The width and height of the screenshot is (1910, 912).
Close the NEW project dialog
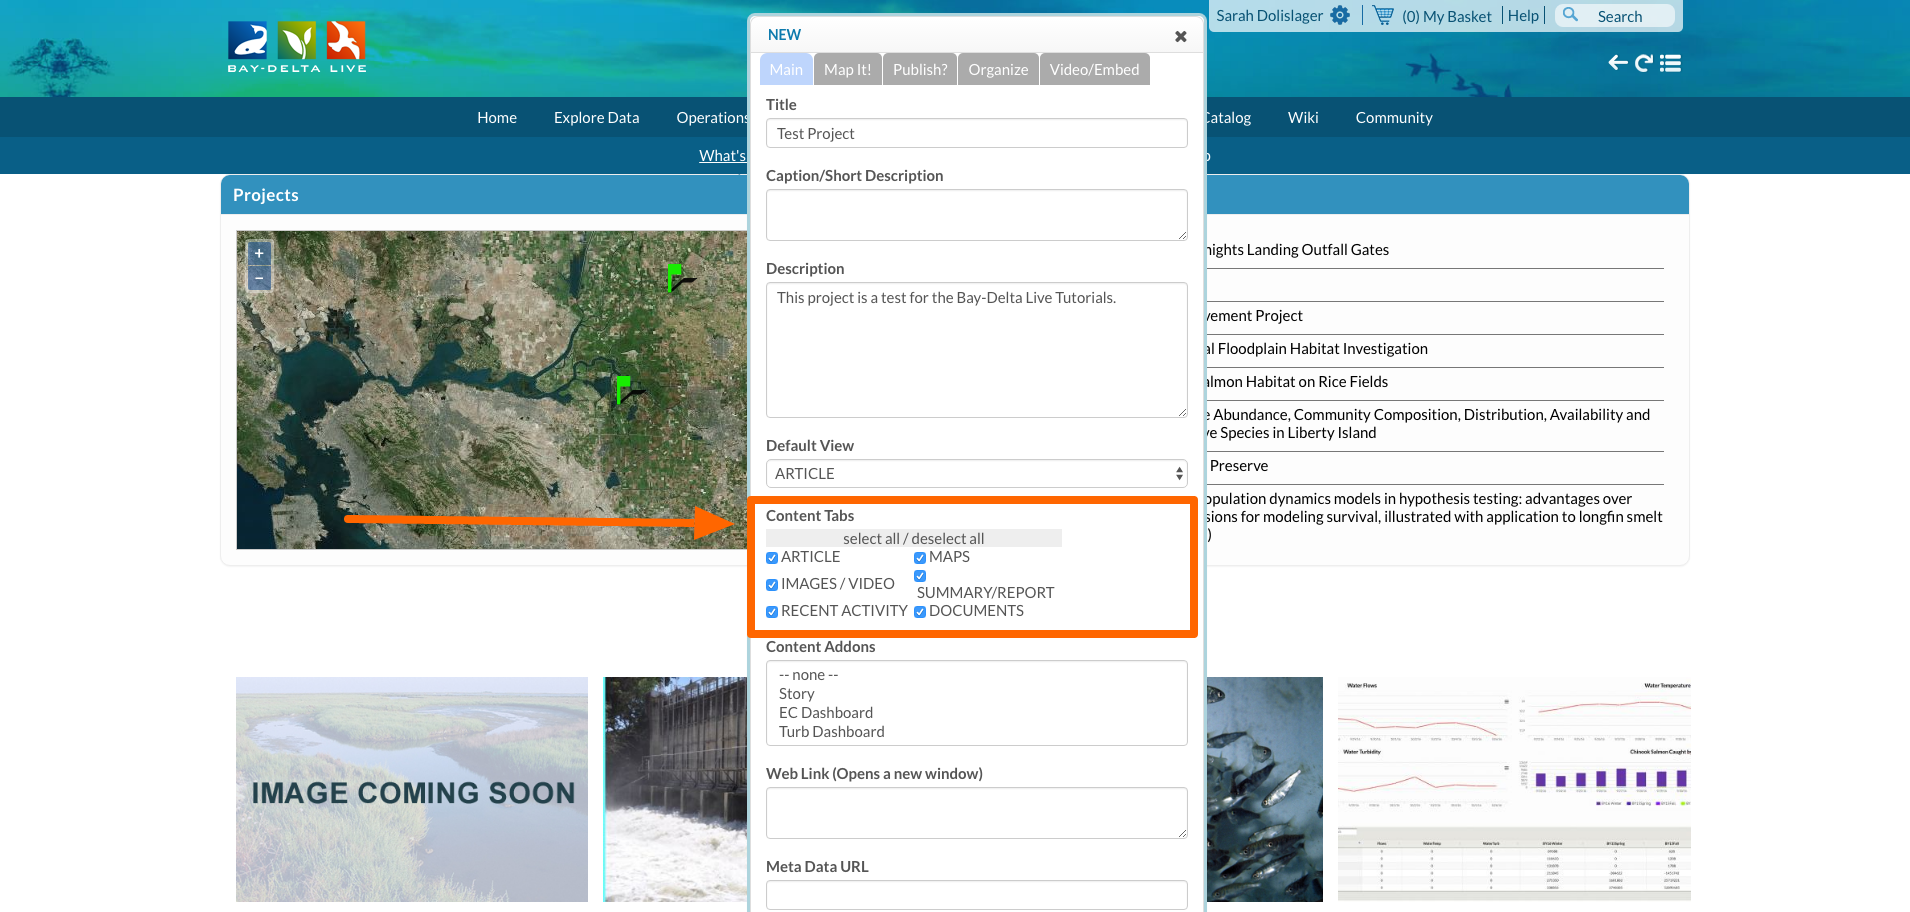point(1181,36)
